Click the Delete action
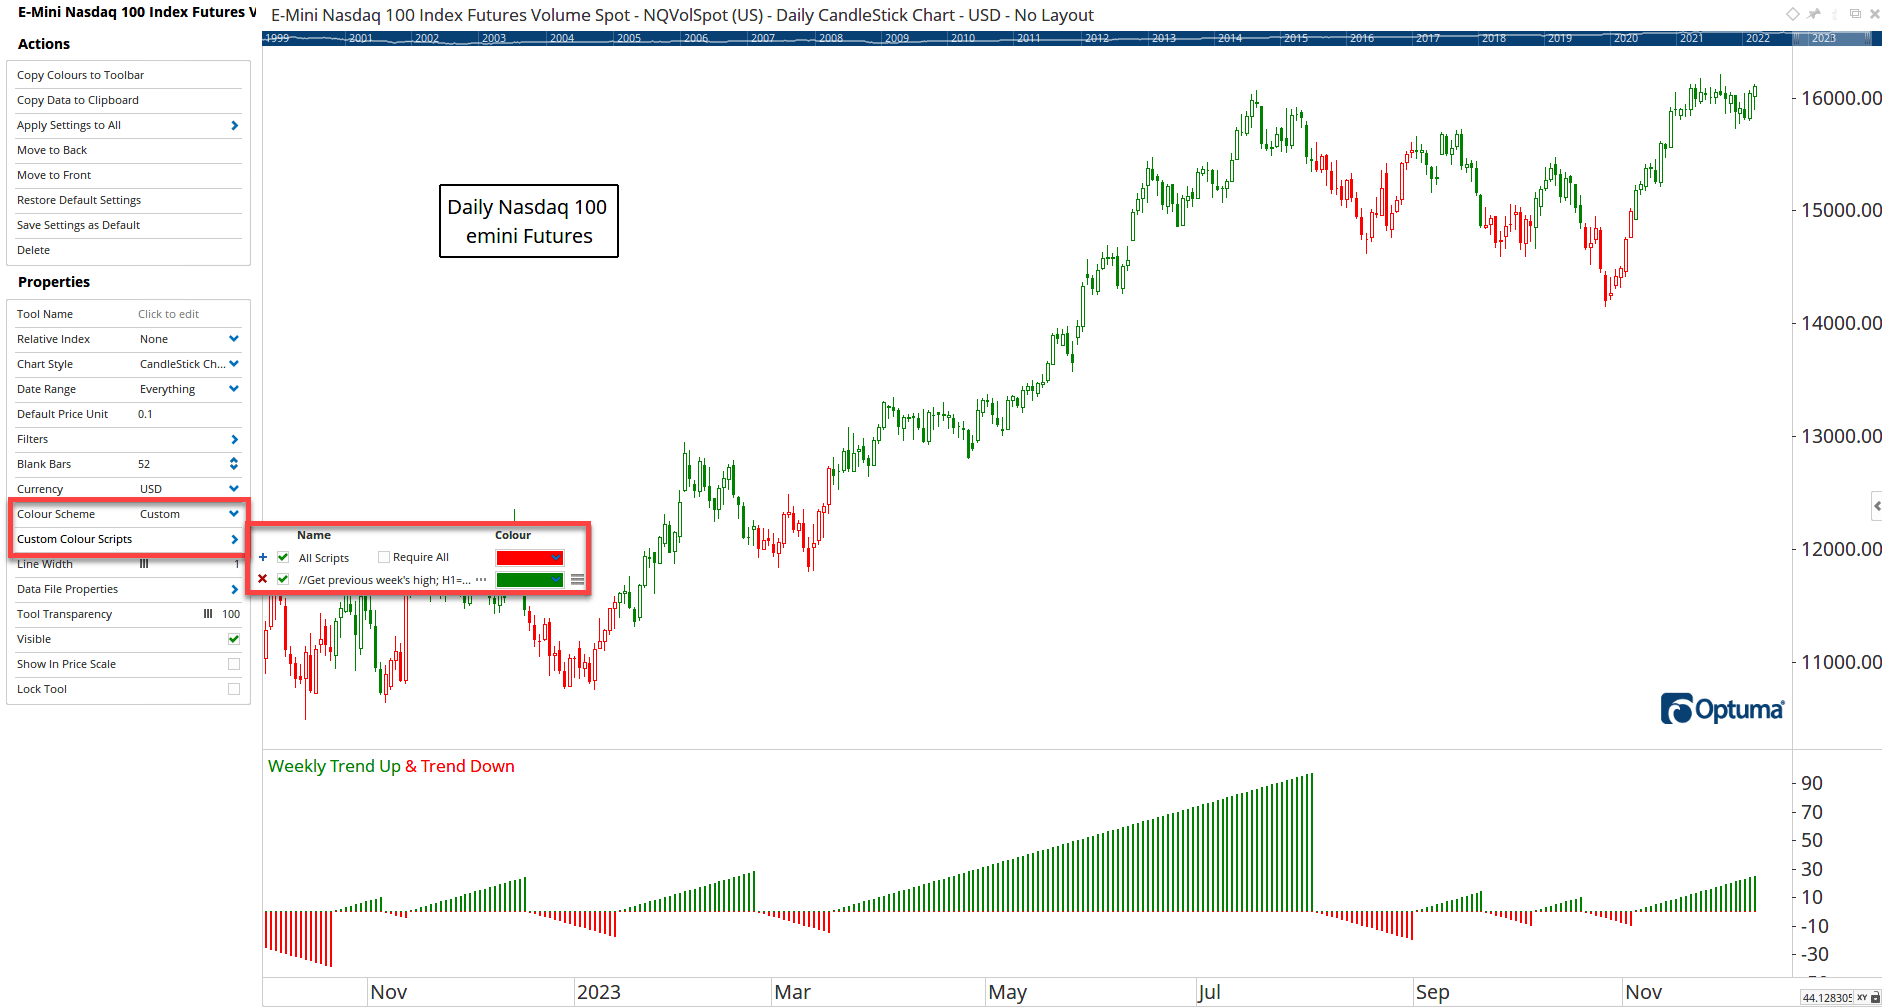The image size is (1882, 1008). pos(33,250)
